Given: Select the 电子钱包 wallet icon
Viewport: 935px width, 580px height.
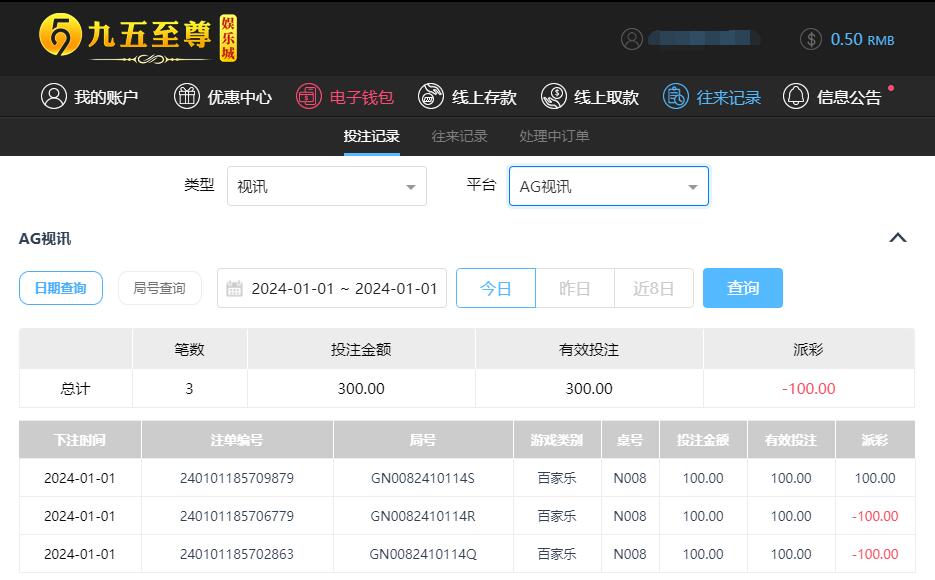Looking at the screenshot, I should coord(309,96).
